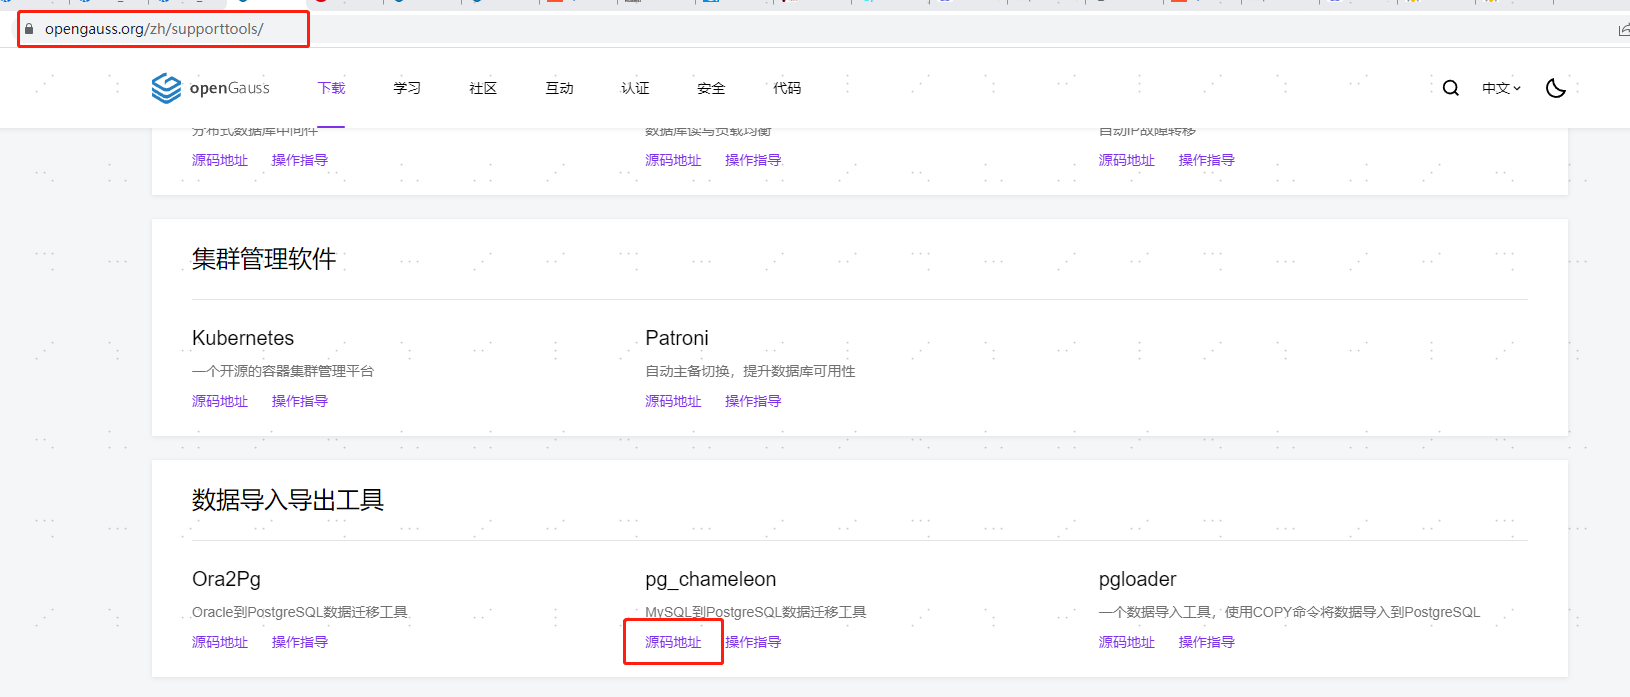Open the site search magnifier icon
The width and height of the screenshot is (1630, 697).
1450,88
